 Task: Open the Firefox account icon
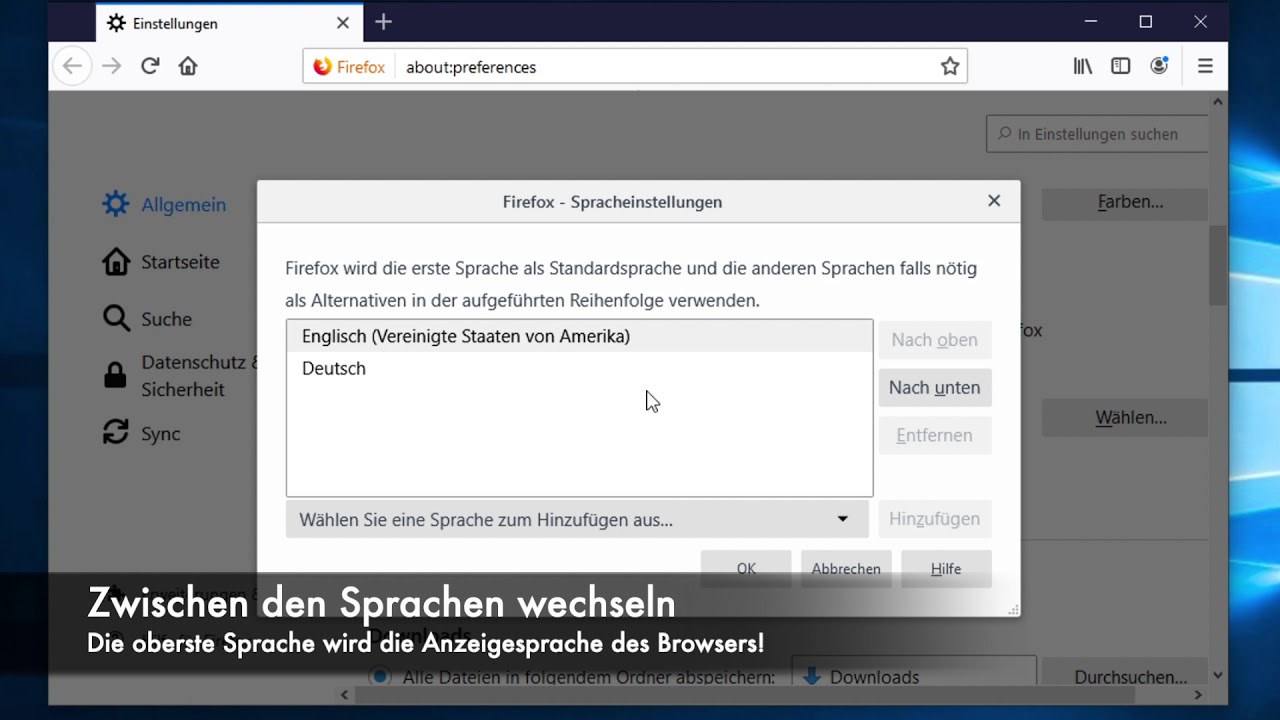point(1159,67)
